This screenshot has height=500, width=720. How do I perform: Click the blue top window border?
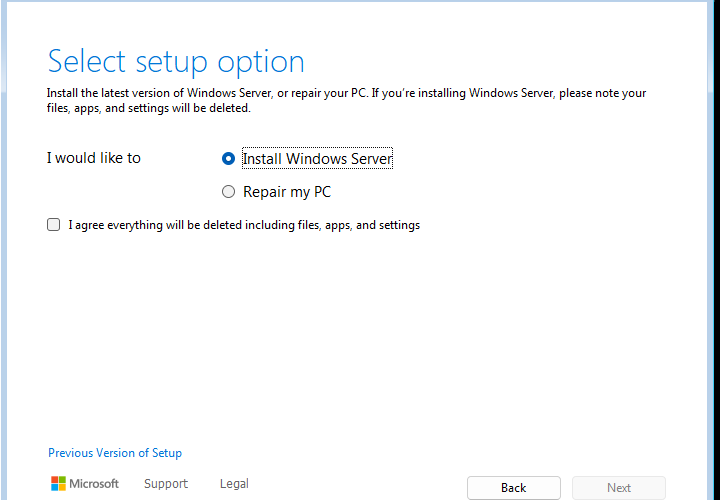pos(360,1)
